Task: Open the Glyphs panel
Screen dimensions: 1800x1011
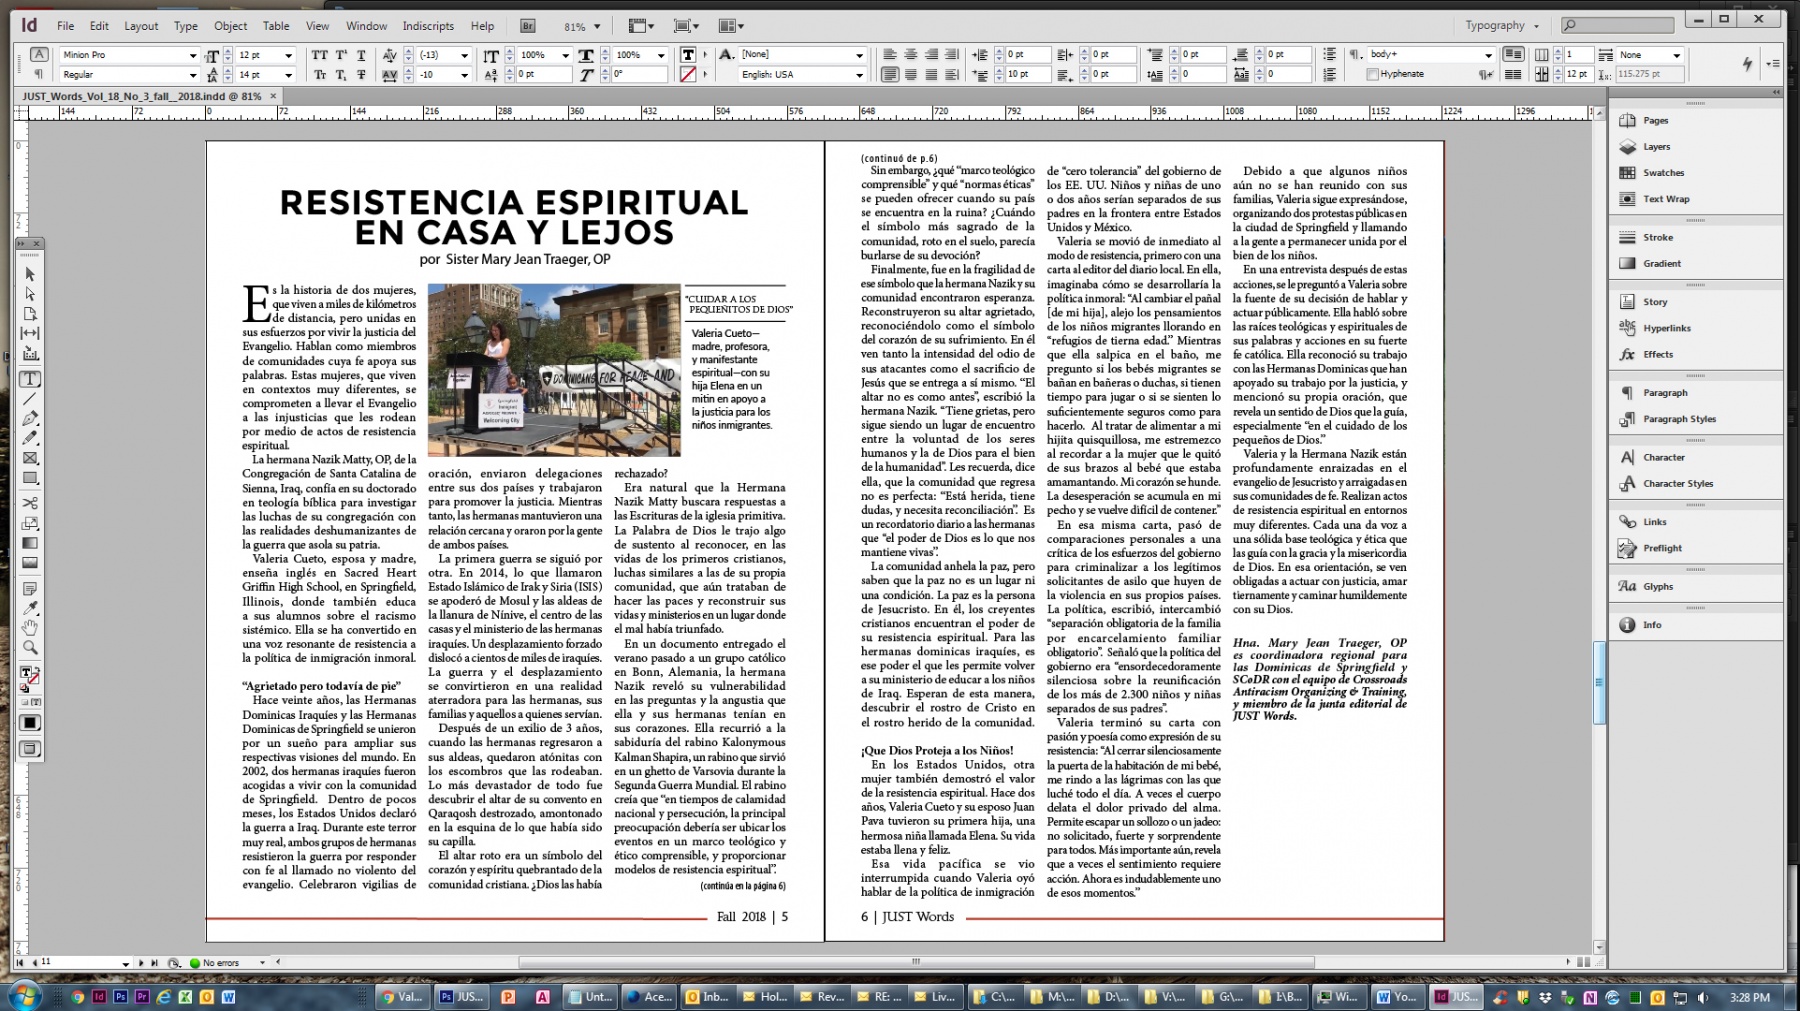Action: [x=1657, y=587]
